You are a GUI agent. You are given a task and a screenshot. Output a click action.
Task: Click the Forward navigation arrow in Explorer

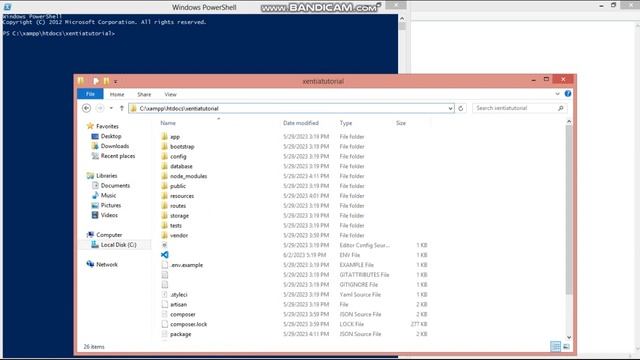[100, 108]
